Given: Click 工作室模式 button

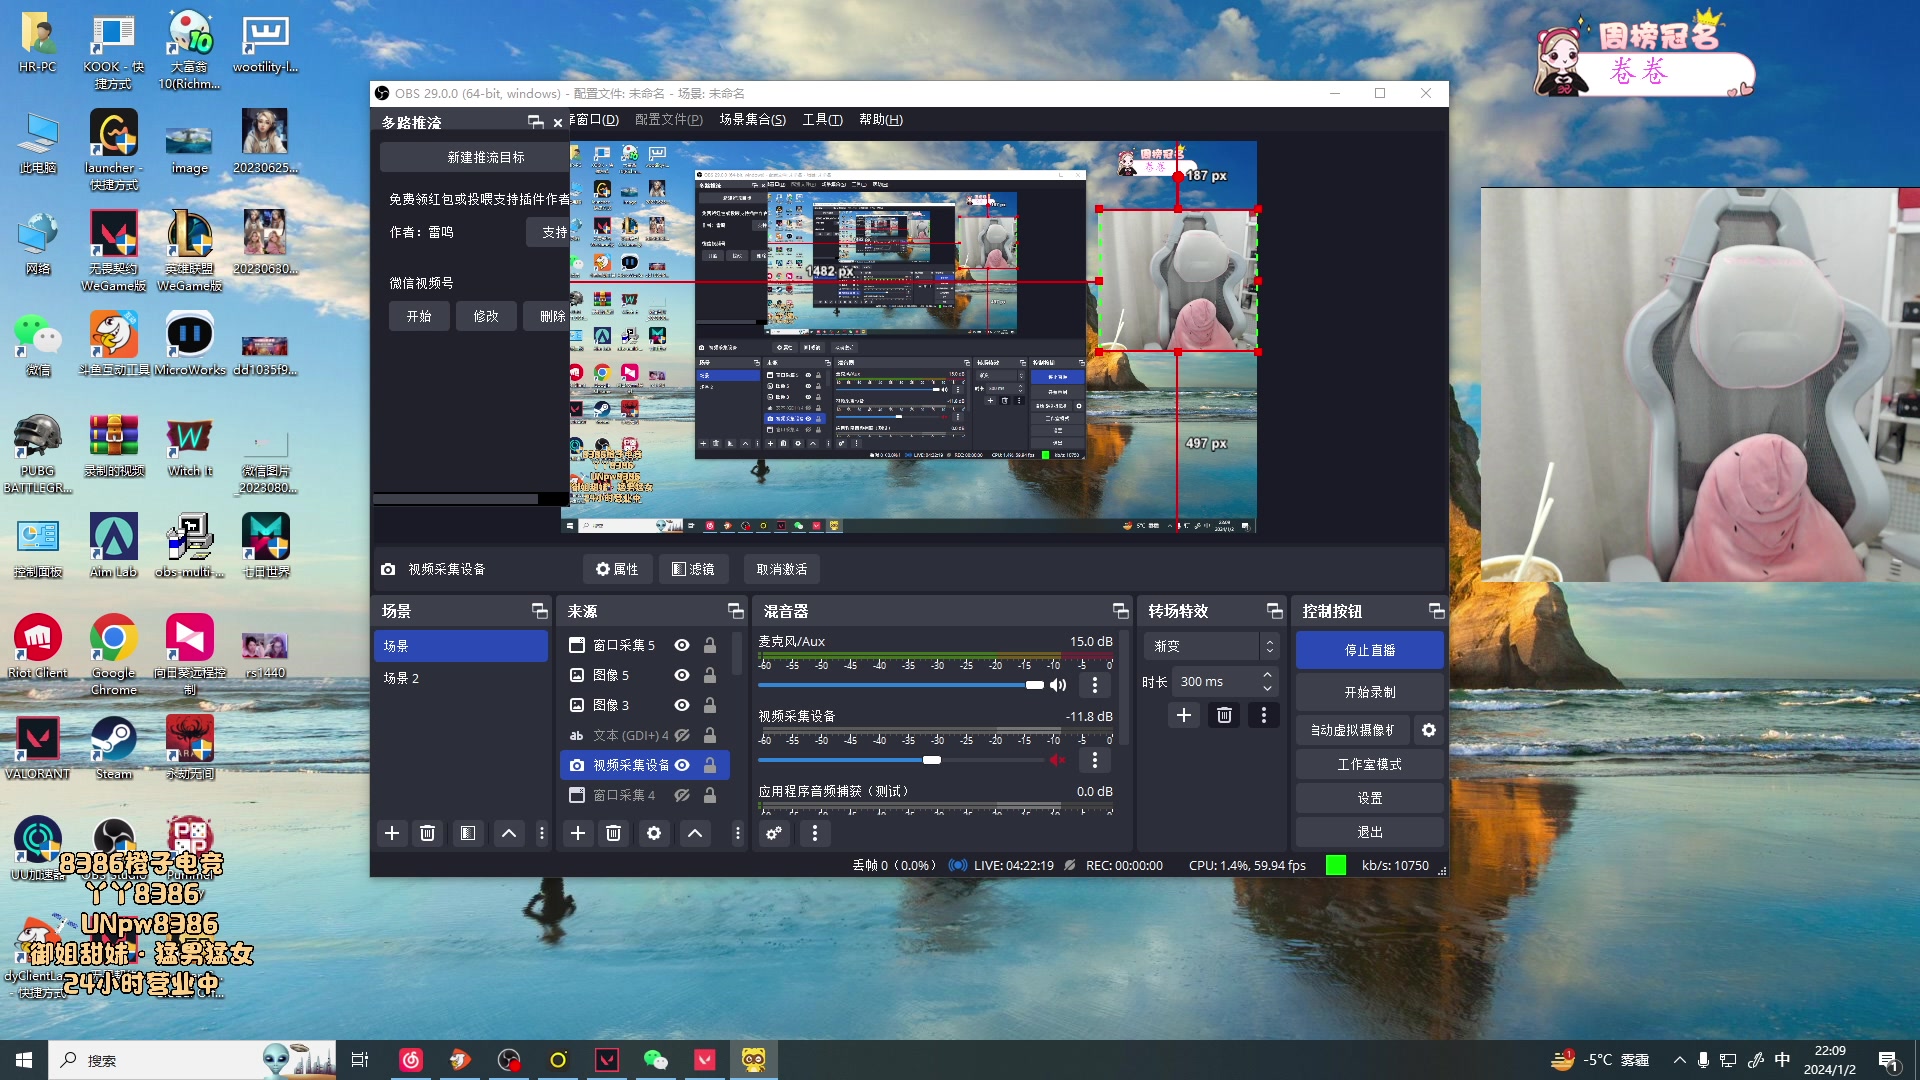Looking at the screenshot, I should tap(1369, 764).
